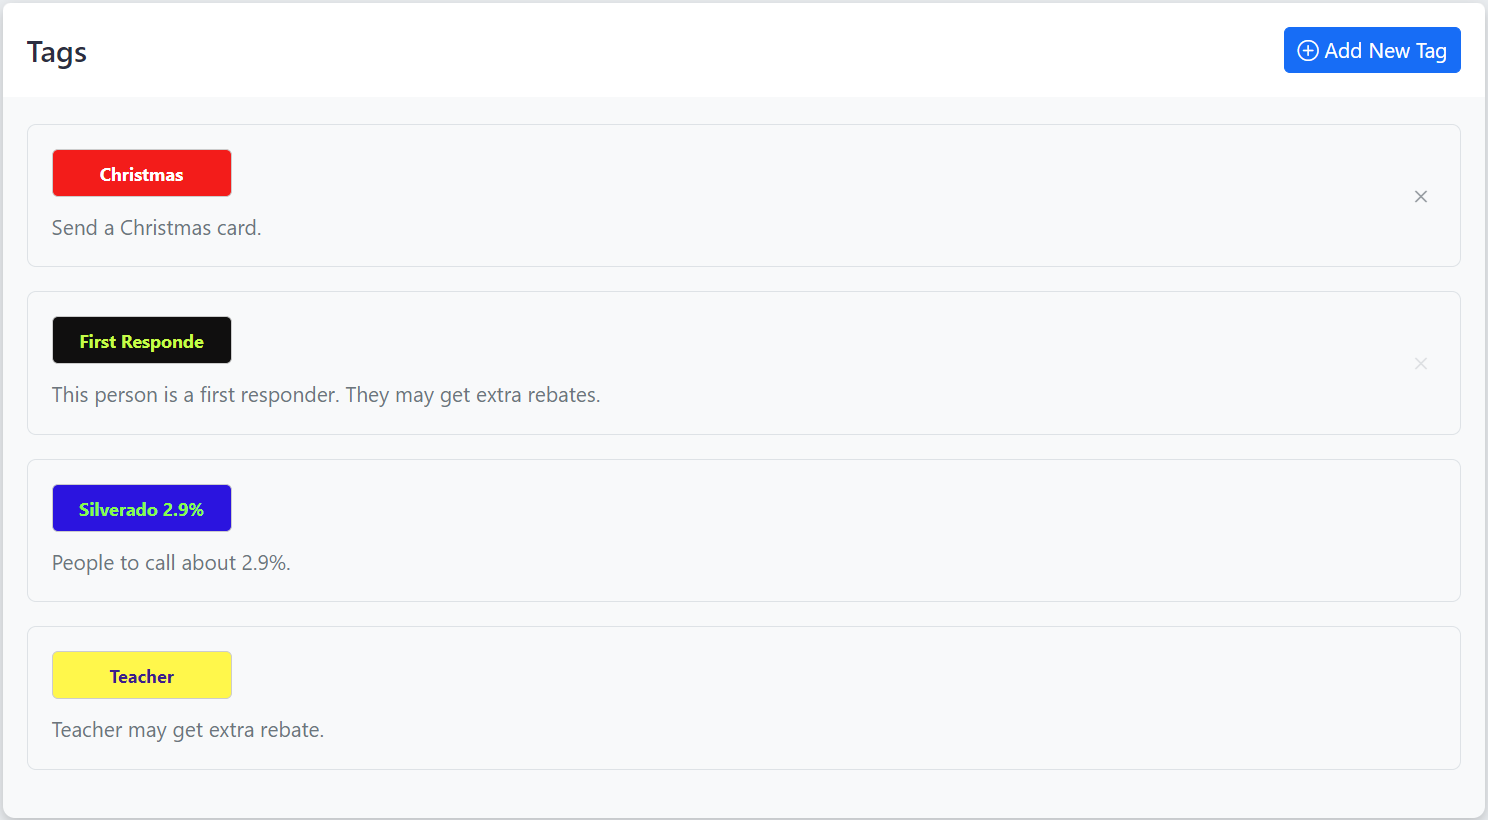The height and width of the screenshot is (820, 1488).
Task: Click 'People to call about 2.9%.' text
Action: [171, 563]
